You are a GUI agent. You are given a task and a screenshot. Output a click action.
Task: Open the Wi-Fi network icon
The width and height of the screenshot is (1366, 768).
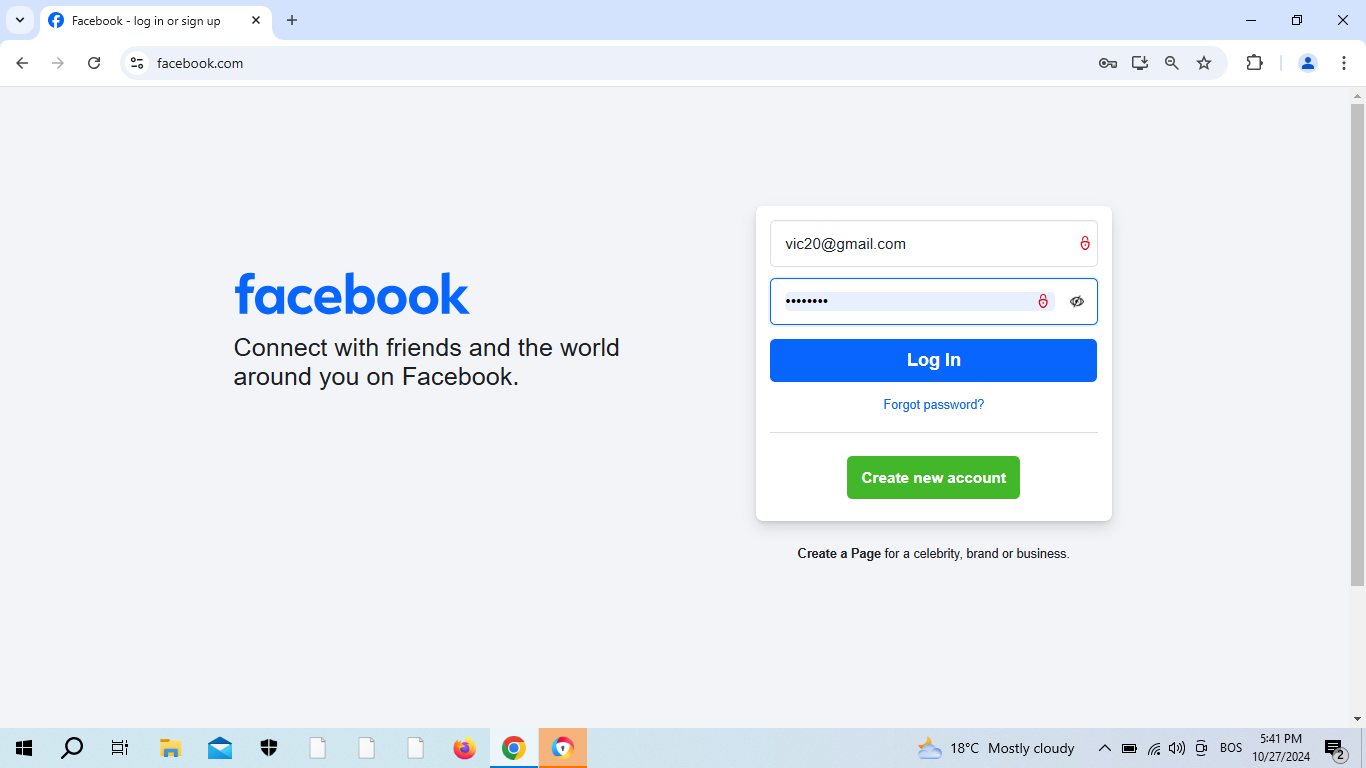tap(1154, 748)
